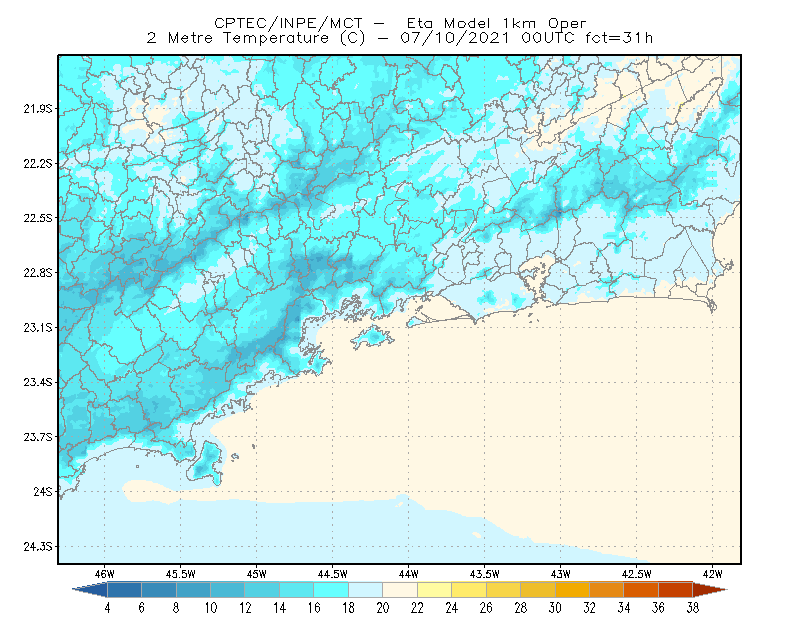
Task: Click the 44W longitude axis label
Action: 409,574
